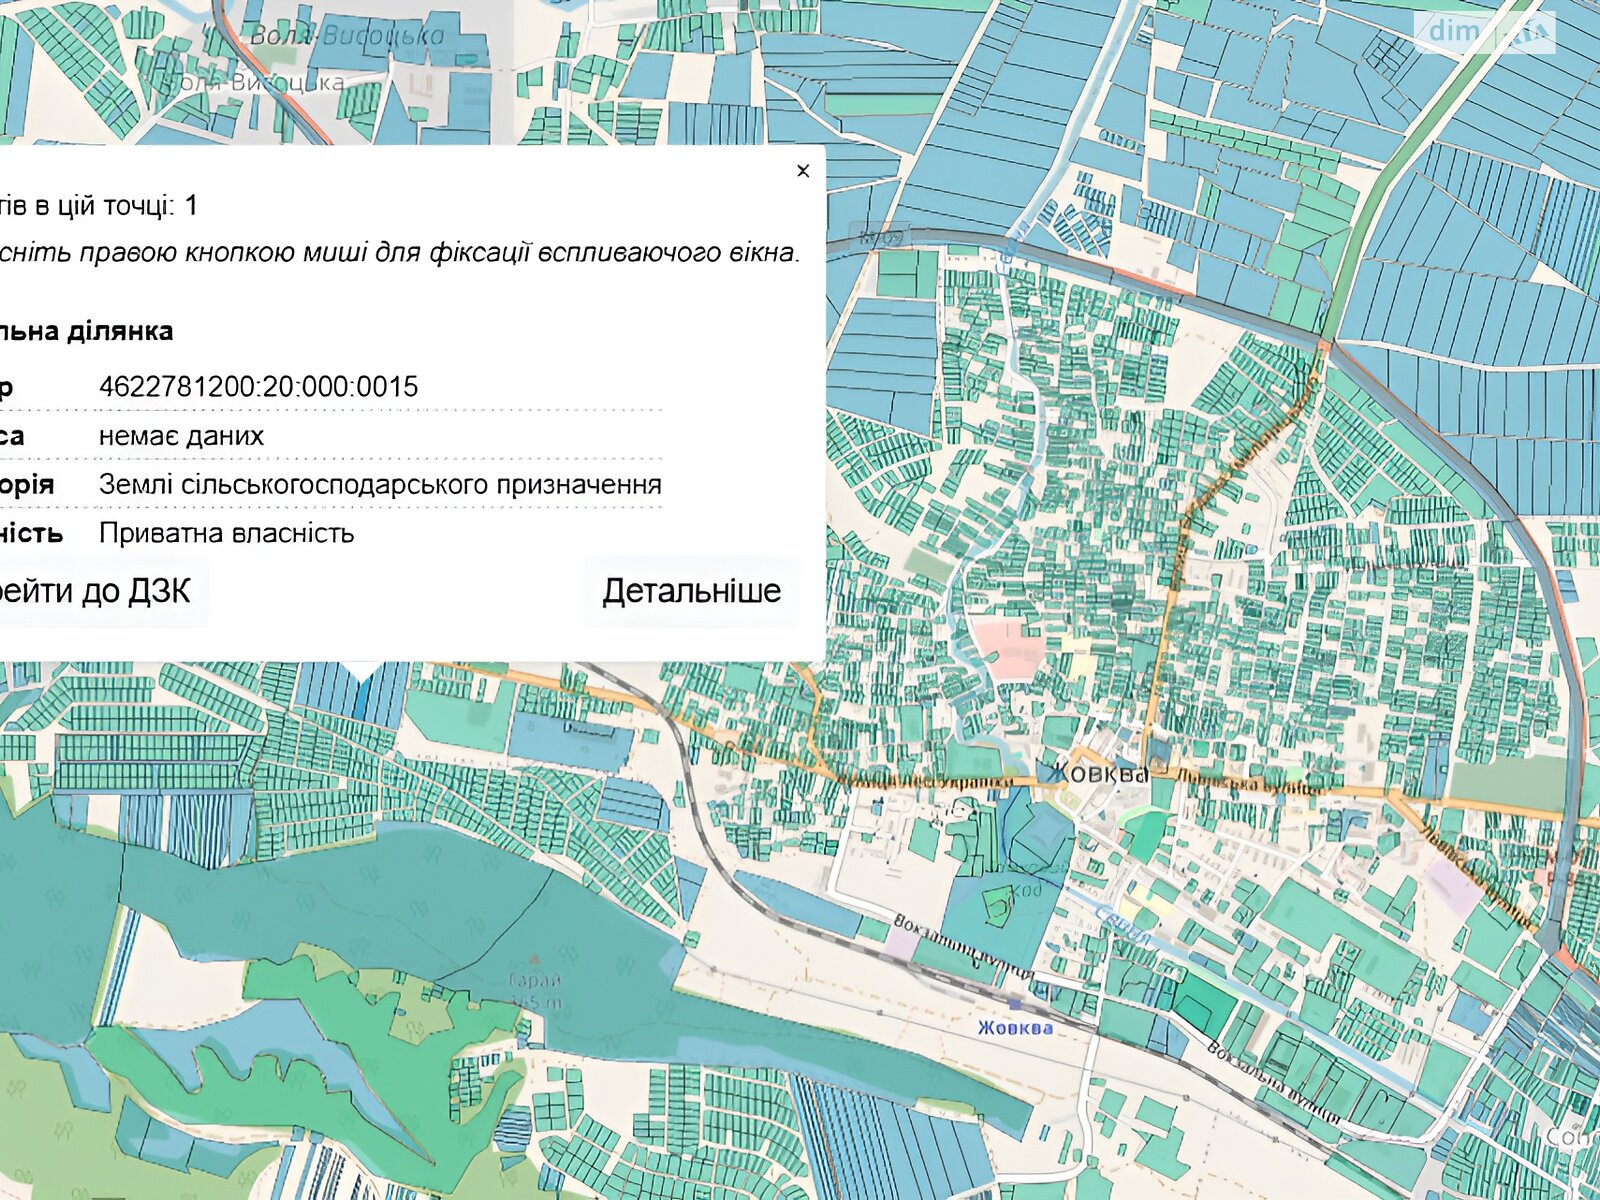1600x1200 pixels.
Task: Click the Жовква city center label
Action: coord(1098,773)
